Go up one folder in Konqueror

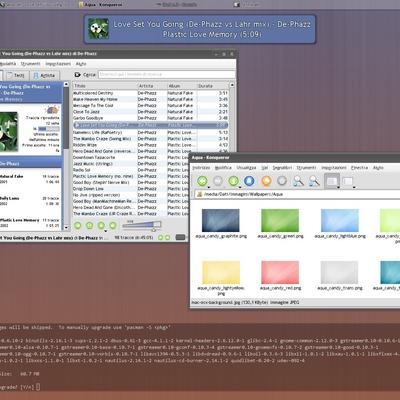[234, 181]
